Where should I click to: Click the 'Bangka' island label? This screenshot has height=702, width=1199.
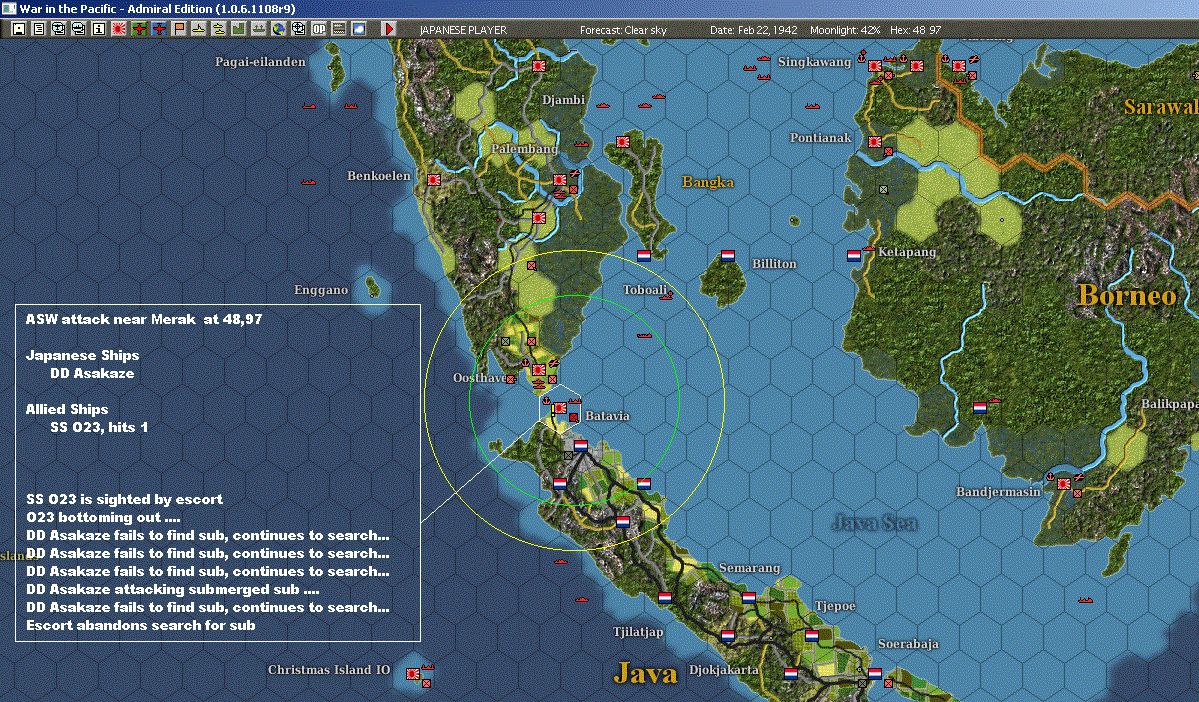[x=708, y=182]
